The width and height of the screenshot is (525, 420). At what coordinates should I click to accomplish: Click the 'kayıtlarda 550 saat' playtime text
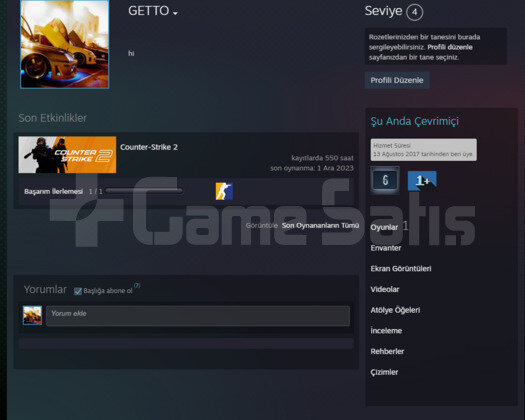322,158
